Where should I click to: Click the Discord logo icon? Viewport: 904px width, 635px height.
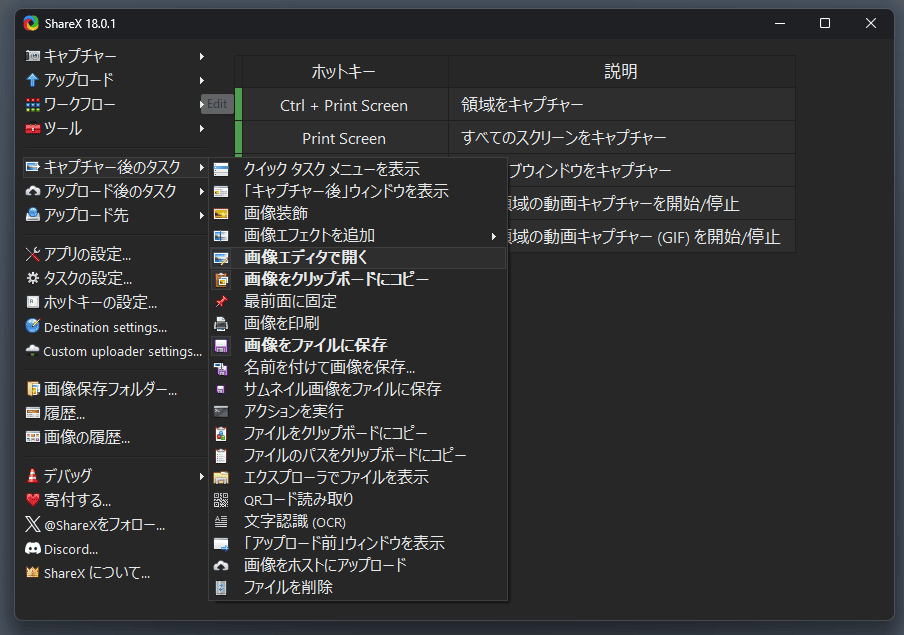tap(33, 549)
